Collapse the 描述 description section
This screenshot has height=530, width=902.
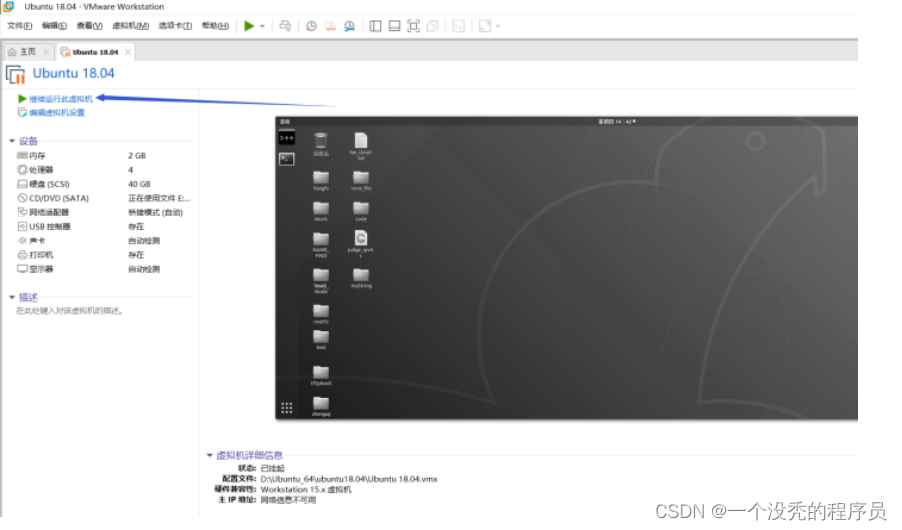coord(12,298)
